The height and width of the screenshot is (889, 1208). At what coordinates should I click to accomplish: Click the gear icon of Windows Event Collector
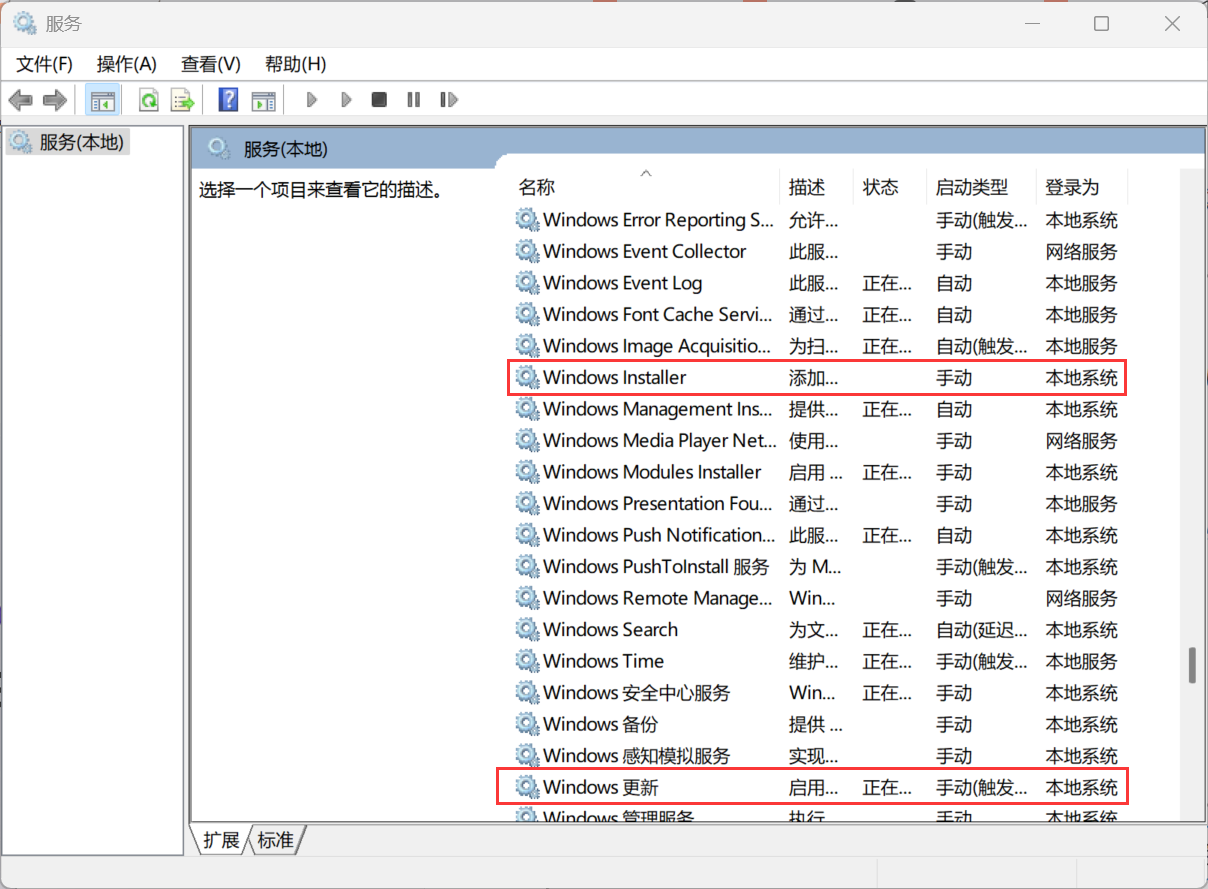527,252
